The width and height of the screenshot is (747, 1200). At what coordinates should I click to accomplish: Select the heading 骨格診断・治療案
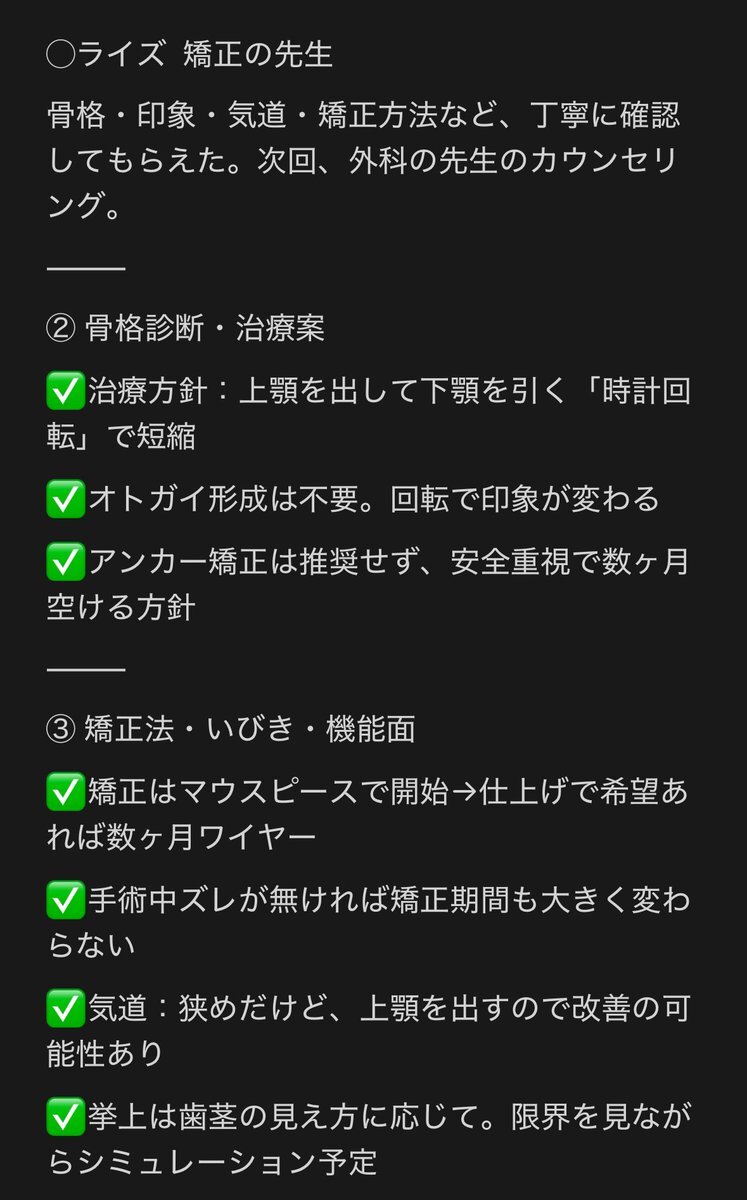[x=206, y=329]
